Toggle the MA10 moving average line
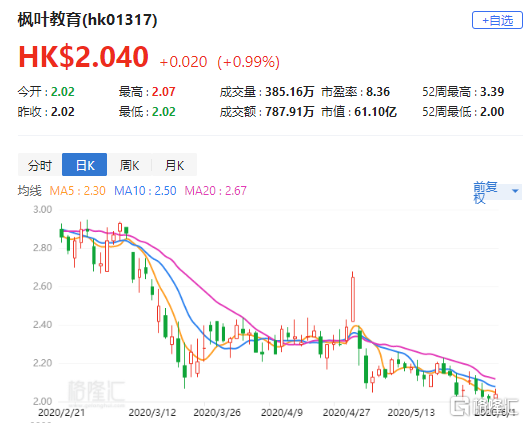 tap(145, 191)
